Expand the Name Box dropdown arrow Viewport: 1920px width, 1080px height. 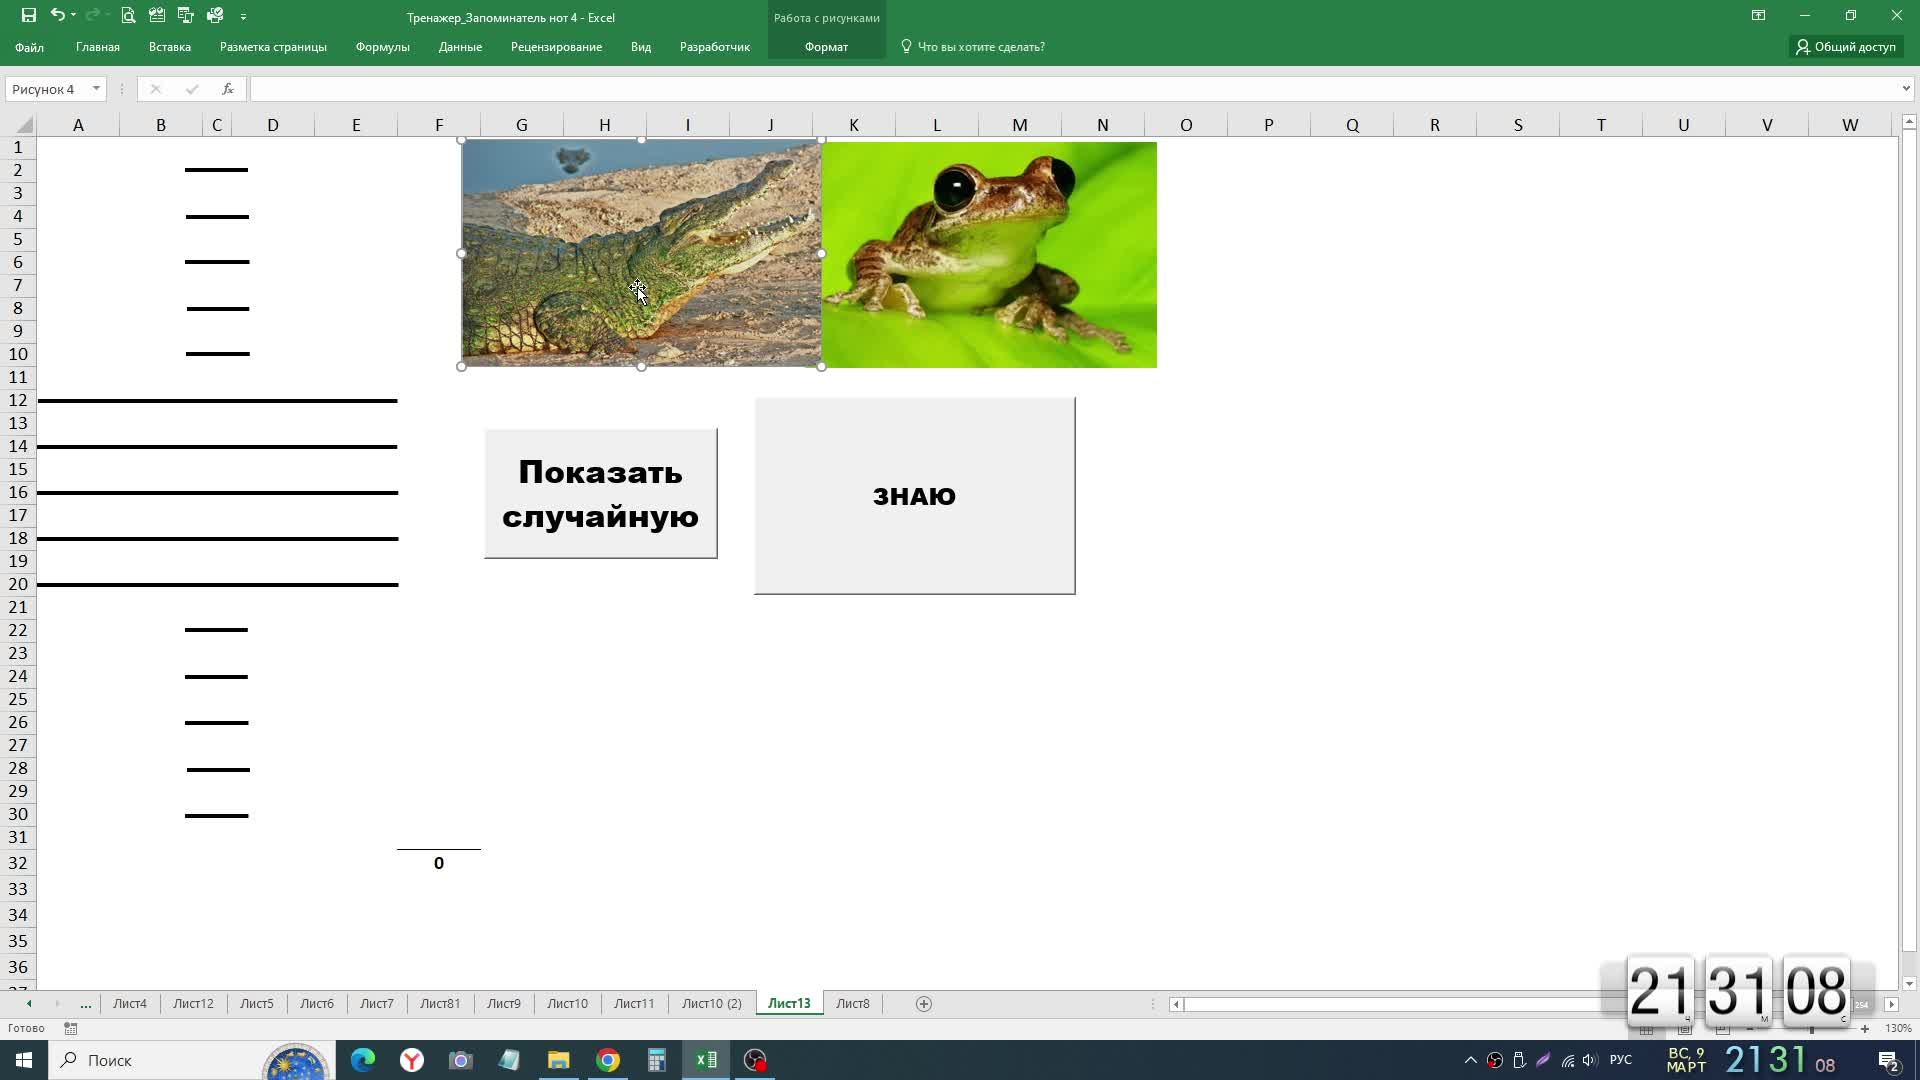click(x=96, y=89)
